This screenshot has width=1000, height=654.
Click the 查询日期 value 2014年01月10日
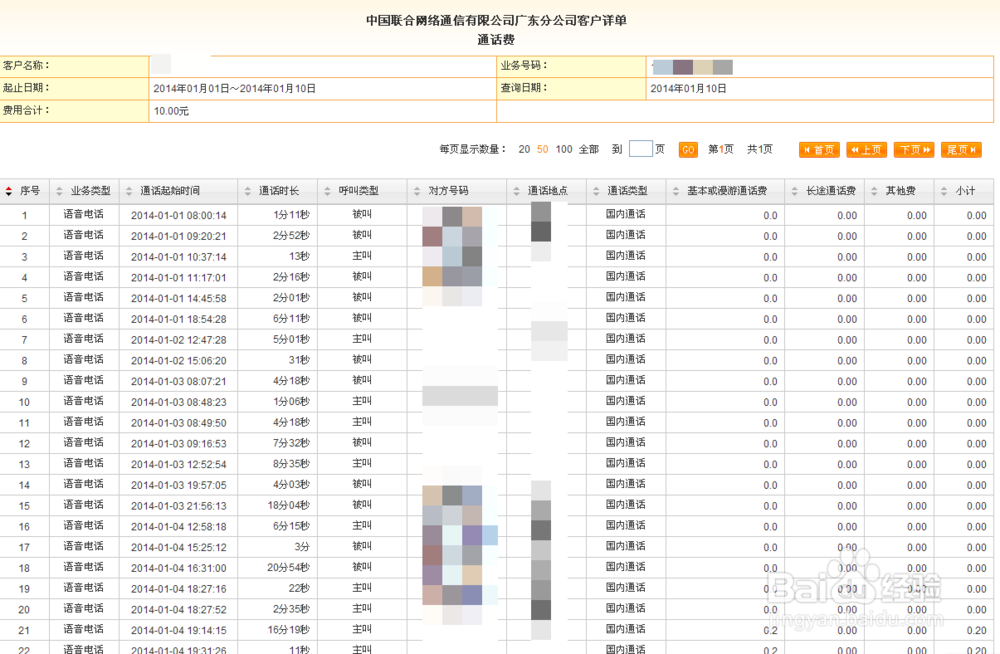688,89
